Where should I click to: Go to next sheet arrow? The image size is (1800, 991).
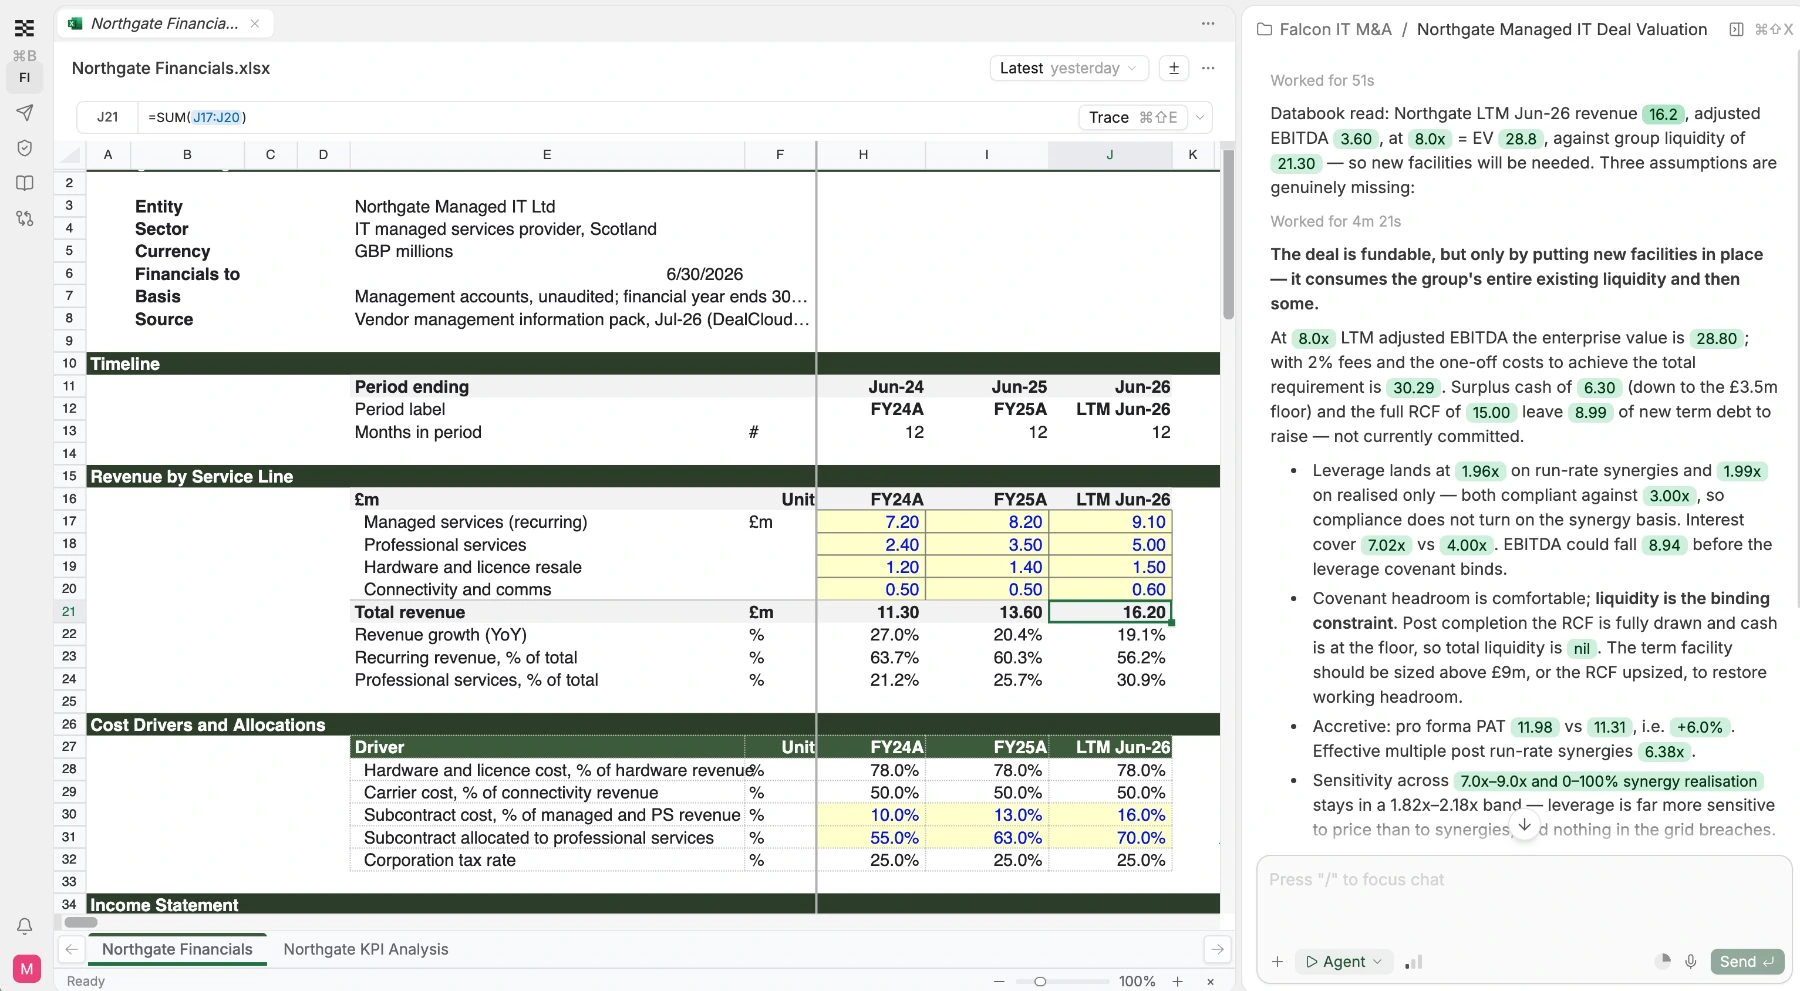1217,949
